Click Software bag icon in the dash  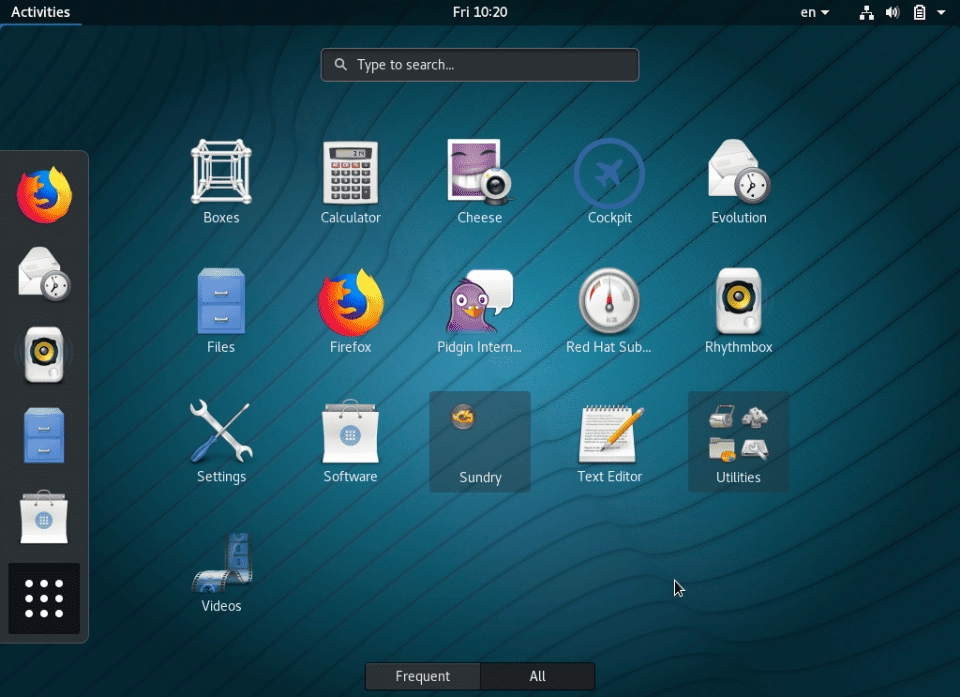[44, 517]
